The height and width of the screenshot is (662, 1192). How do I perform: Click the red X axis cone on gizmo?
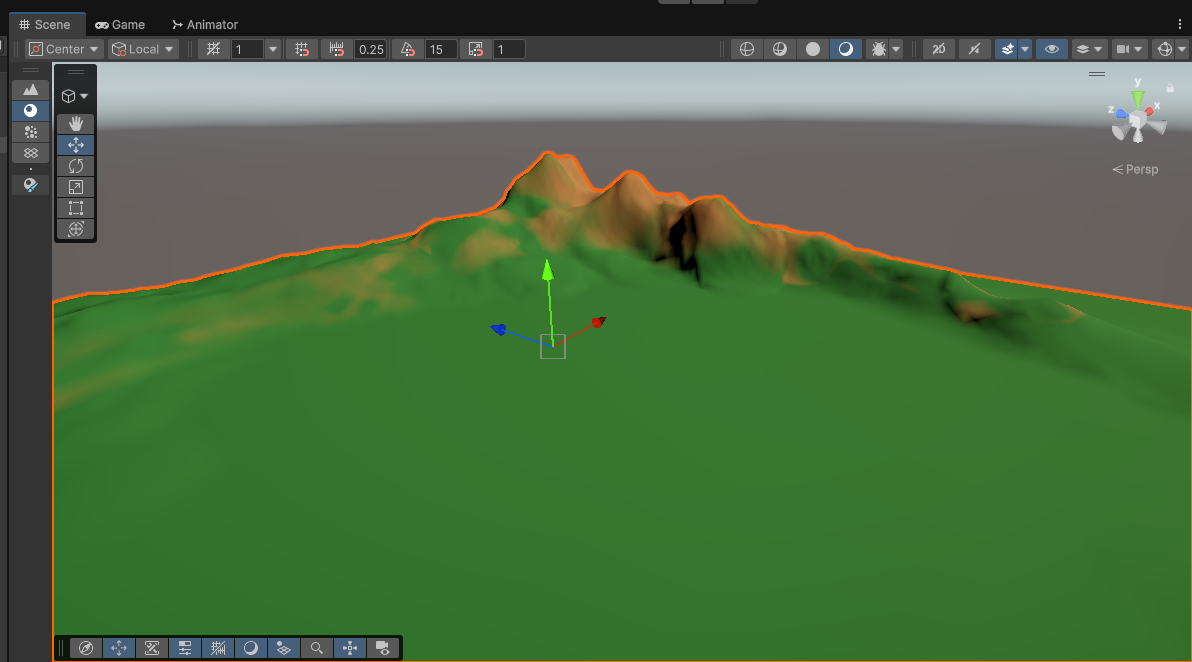1151,111
